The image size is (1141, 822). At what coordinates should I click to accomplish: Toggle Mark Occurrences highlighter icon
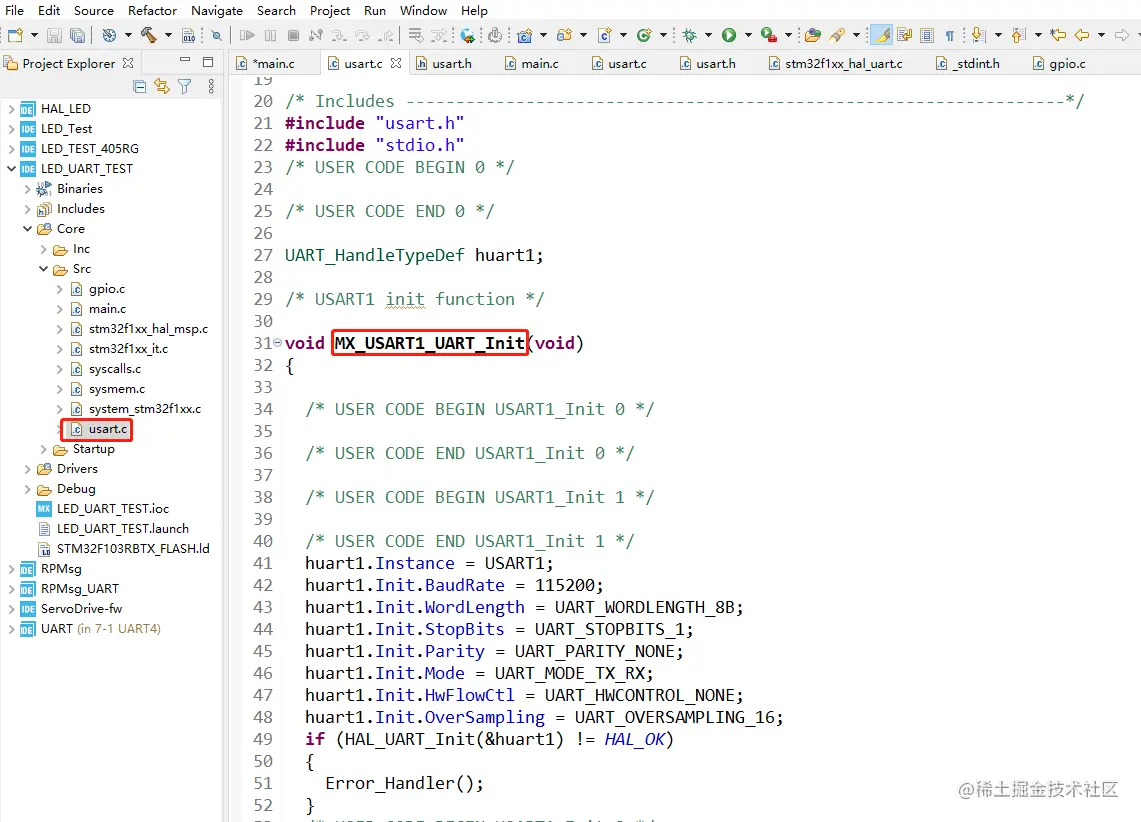881,35
